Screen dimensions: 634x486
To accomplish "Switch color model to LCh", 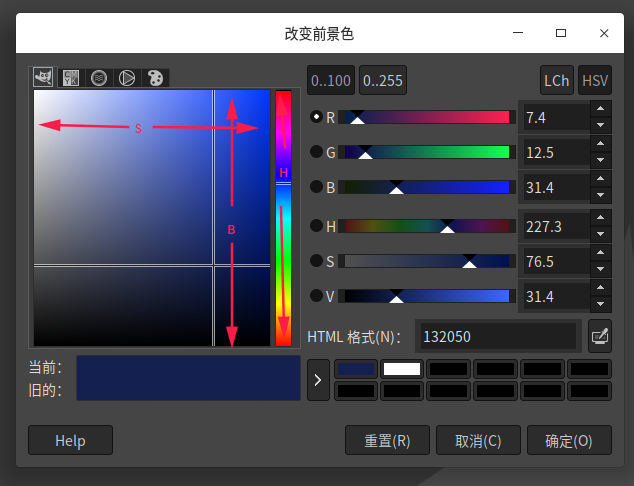I will click(557, 80).
